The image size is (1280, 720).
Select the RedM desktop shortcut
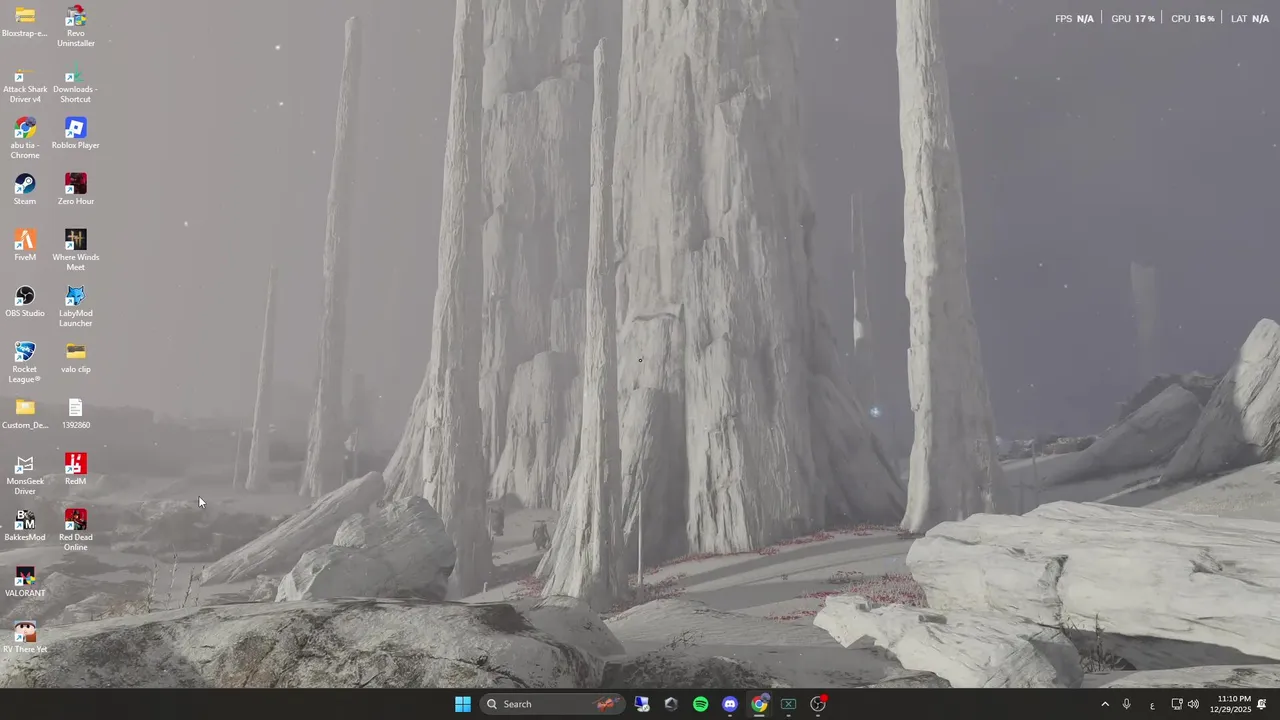(x=76, y=469)
